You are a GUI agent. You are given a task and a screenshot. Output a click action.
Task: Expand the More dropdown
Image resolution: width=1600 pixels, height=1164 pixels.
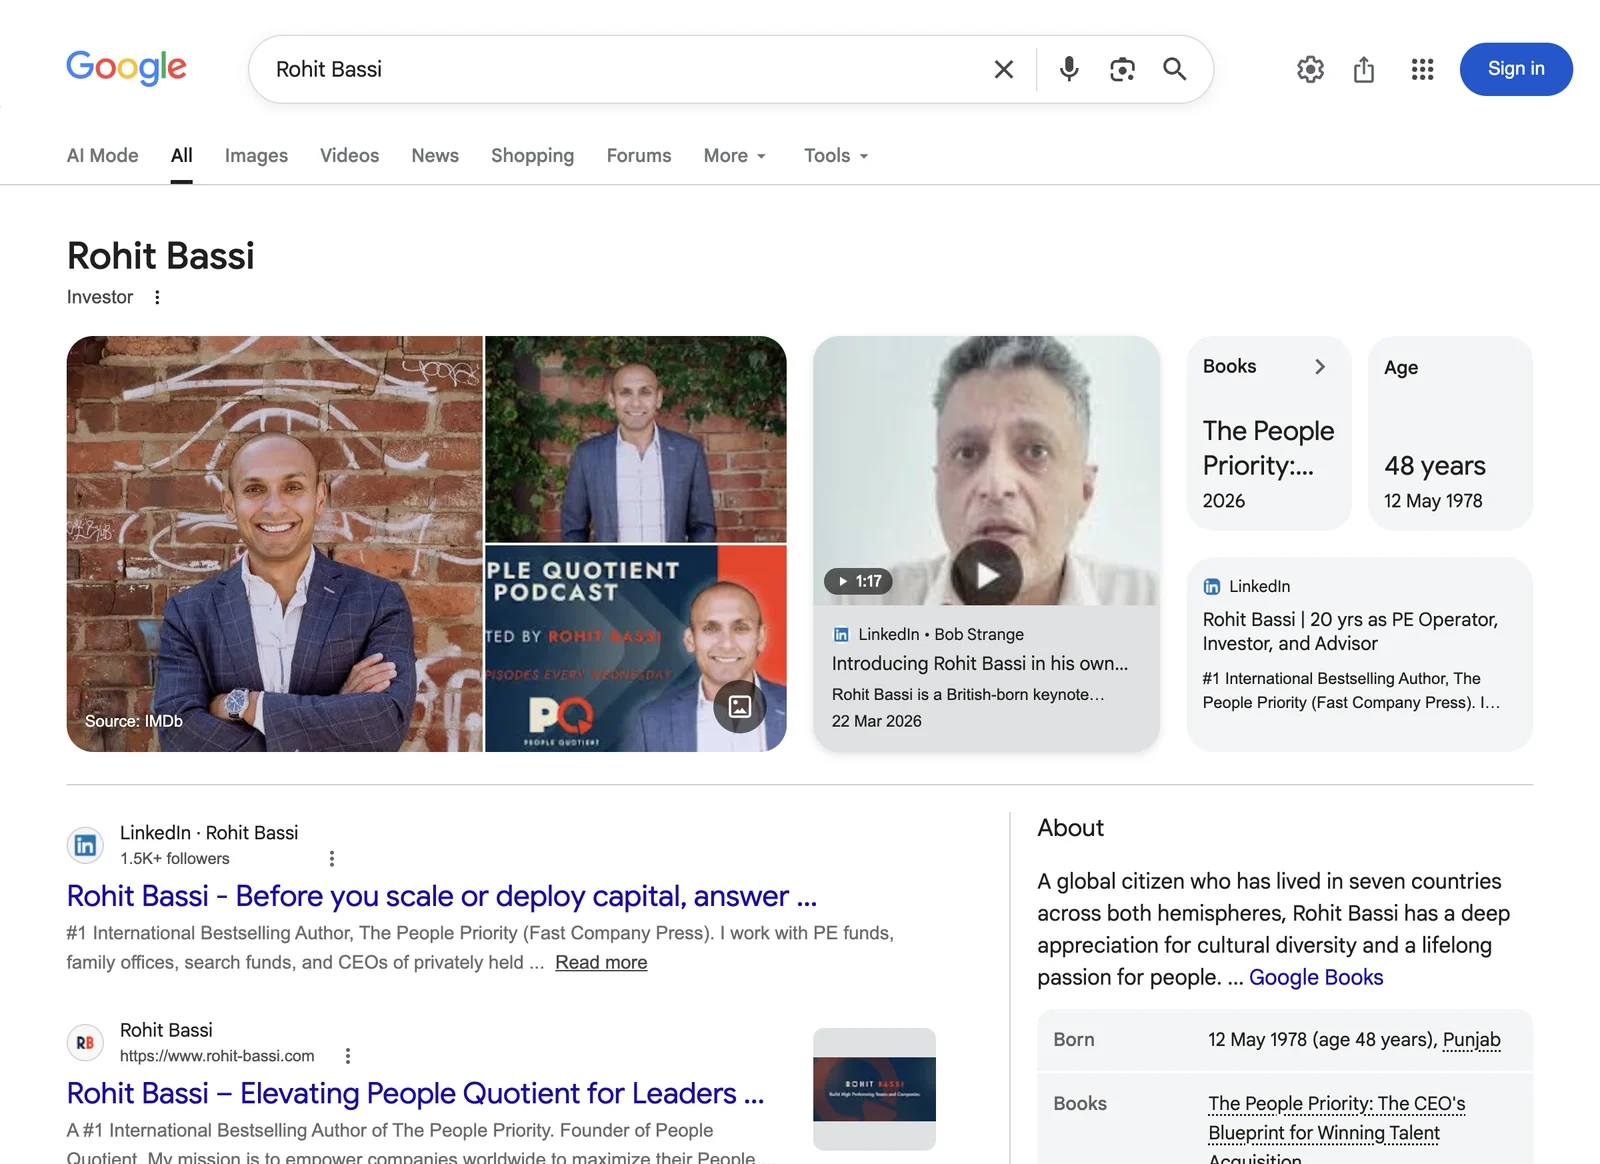(x=735, y=155)
